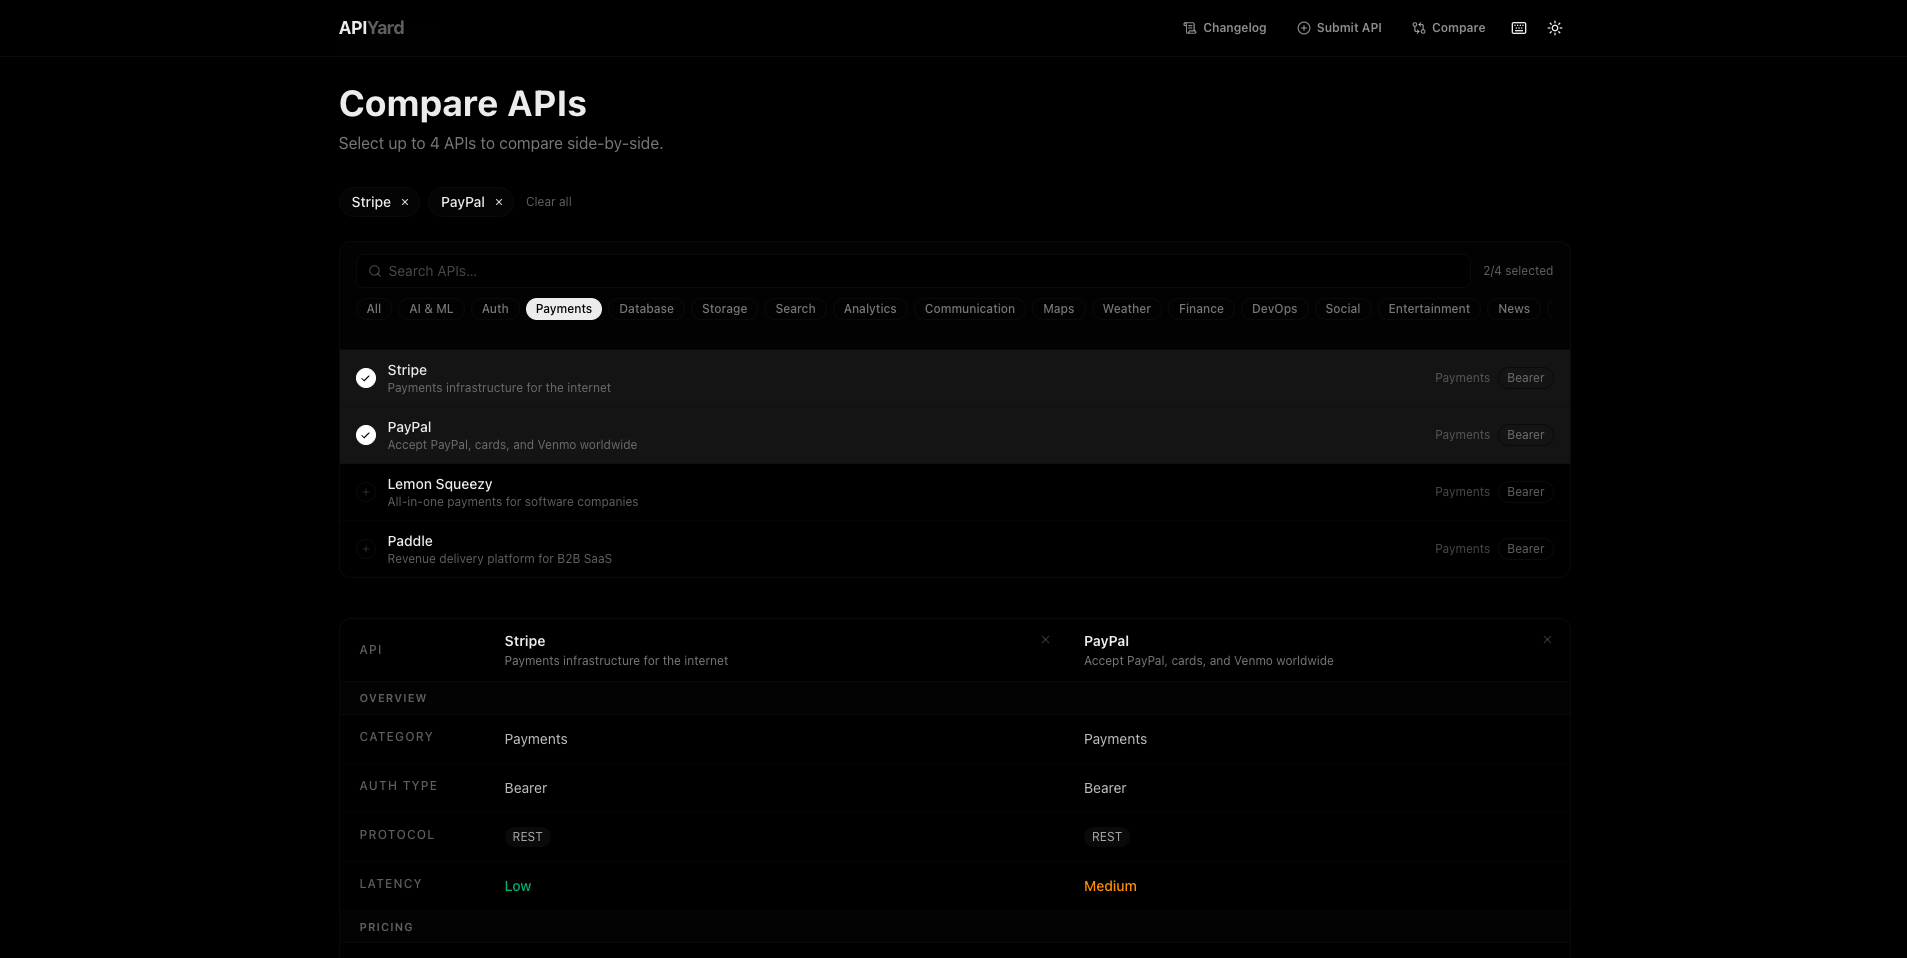Viewport: 1907px width, 958px height.
Task: Click the REST badge under PayPal
Action: pyautogui.click(x=1107, y=837)
